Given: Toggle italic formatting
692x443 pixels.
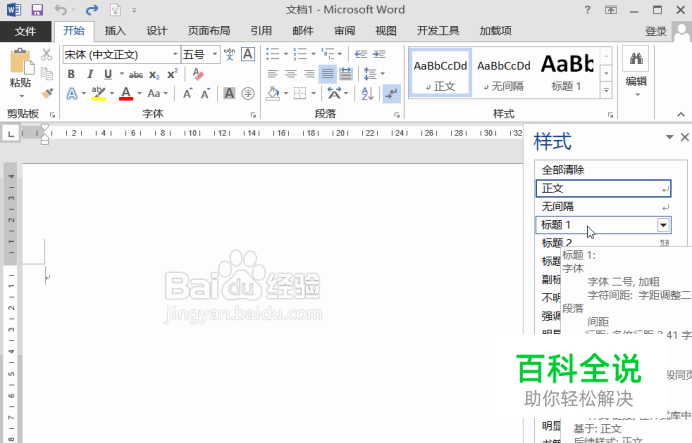Looking at the screenshot, I should 90,74.
